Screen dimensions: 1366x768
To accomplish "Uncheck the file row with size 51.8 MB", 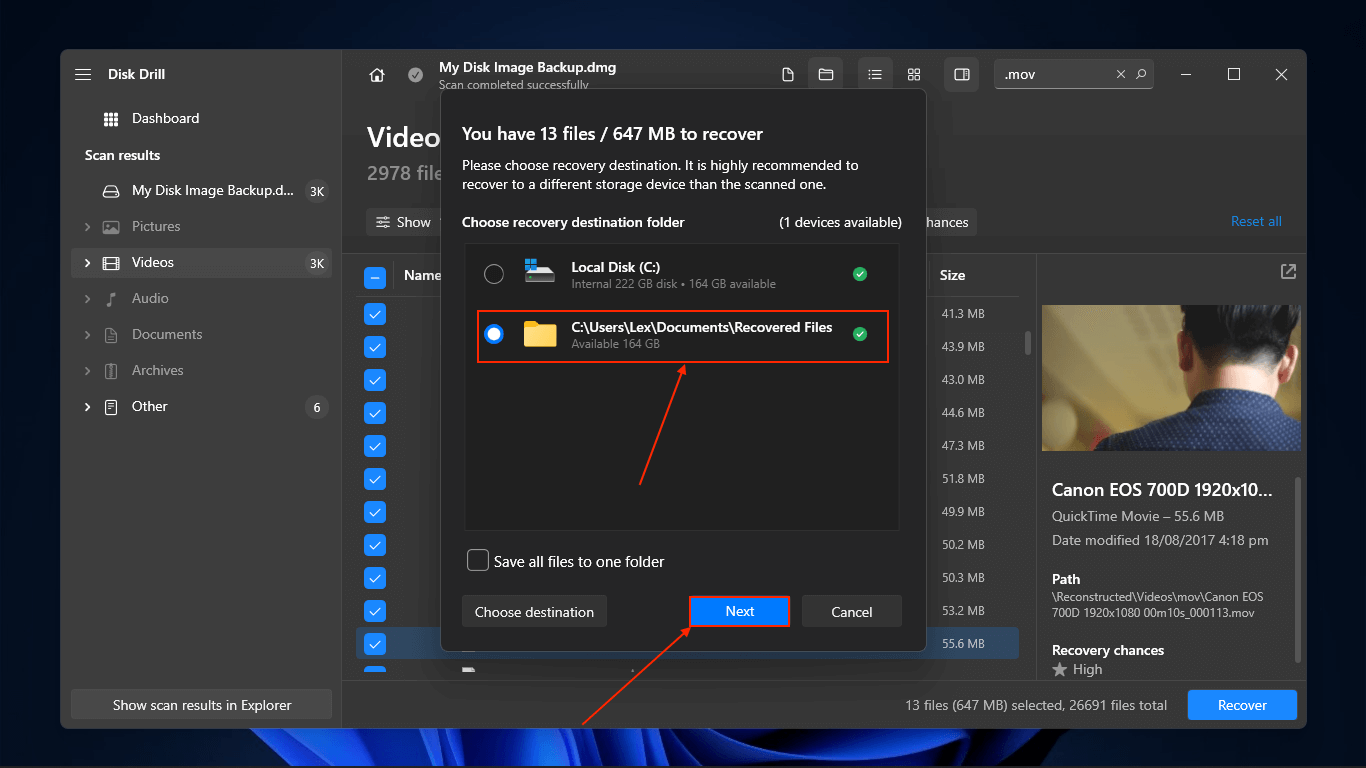I will (375, 479).
